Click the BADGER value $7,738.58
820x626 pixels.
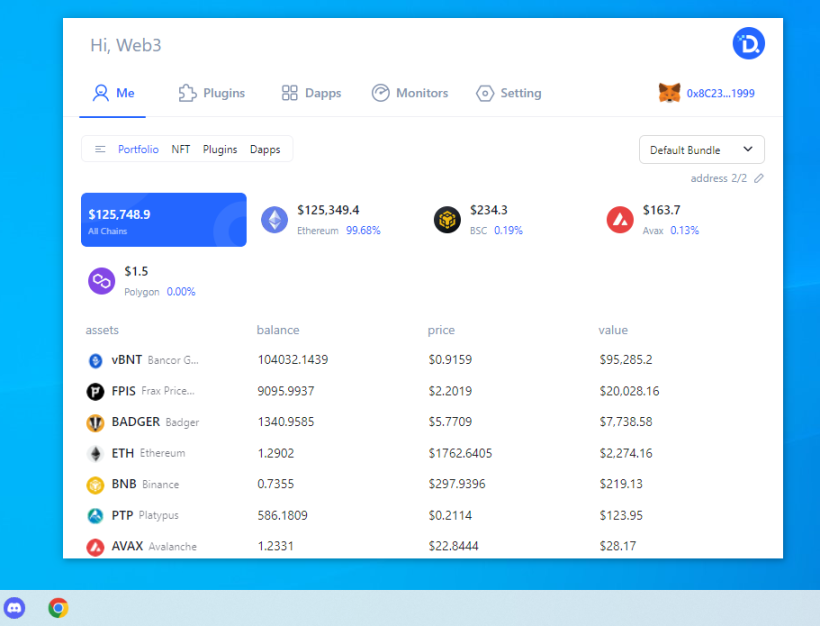coord(626,422)
